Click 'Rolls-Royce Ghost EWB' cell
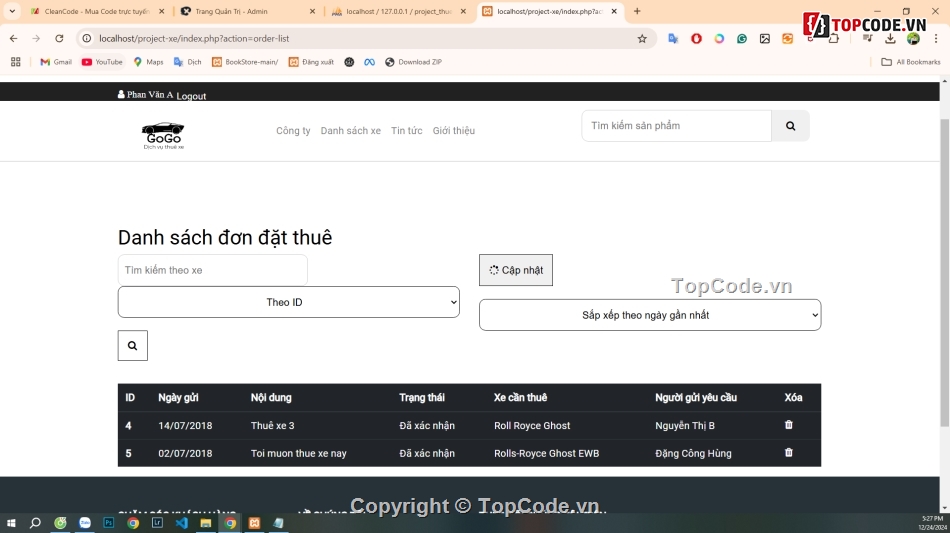The width and height of the screenshot is (950, 533). tap(546, 453)
